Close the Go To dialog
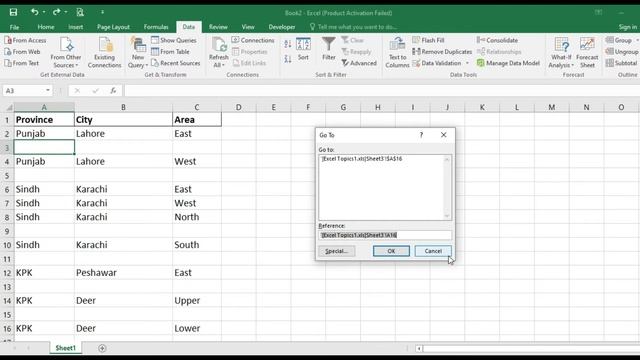Viewport: 640px width, 360px height. [x=444, y=135]
